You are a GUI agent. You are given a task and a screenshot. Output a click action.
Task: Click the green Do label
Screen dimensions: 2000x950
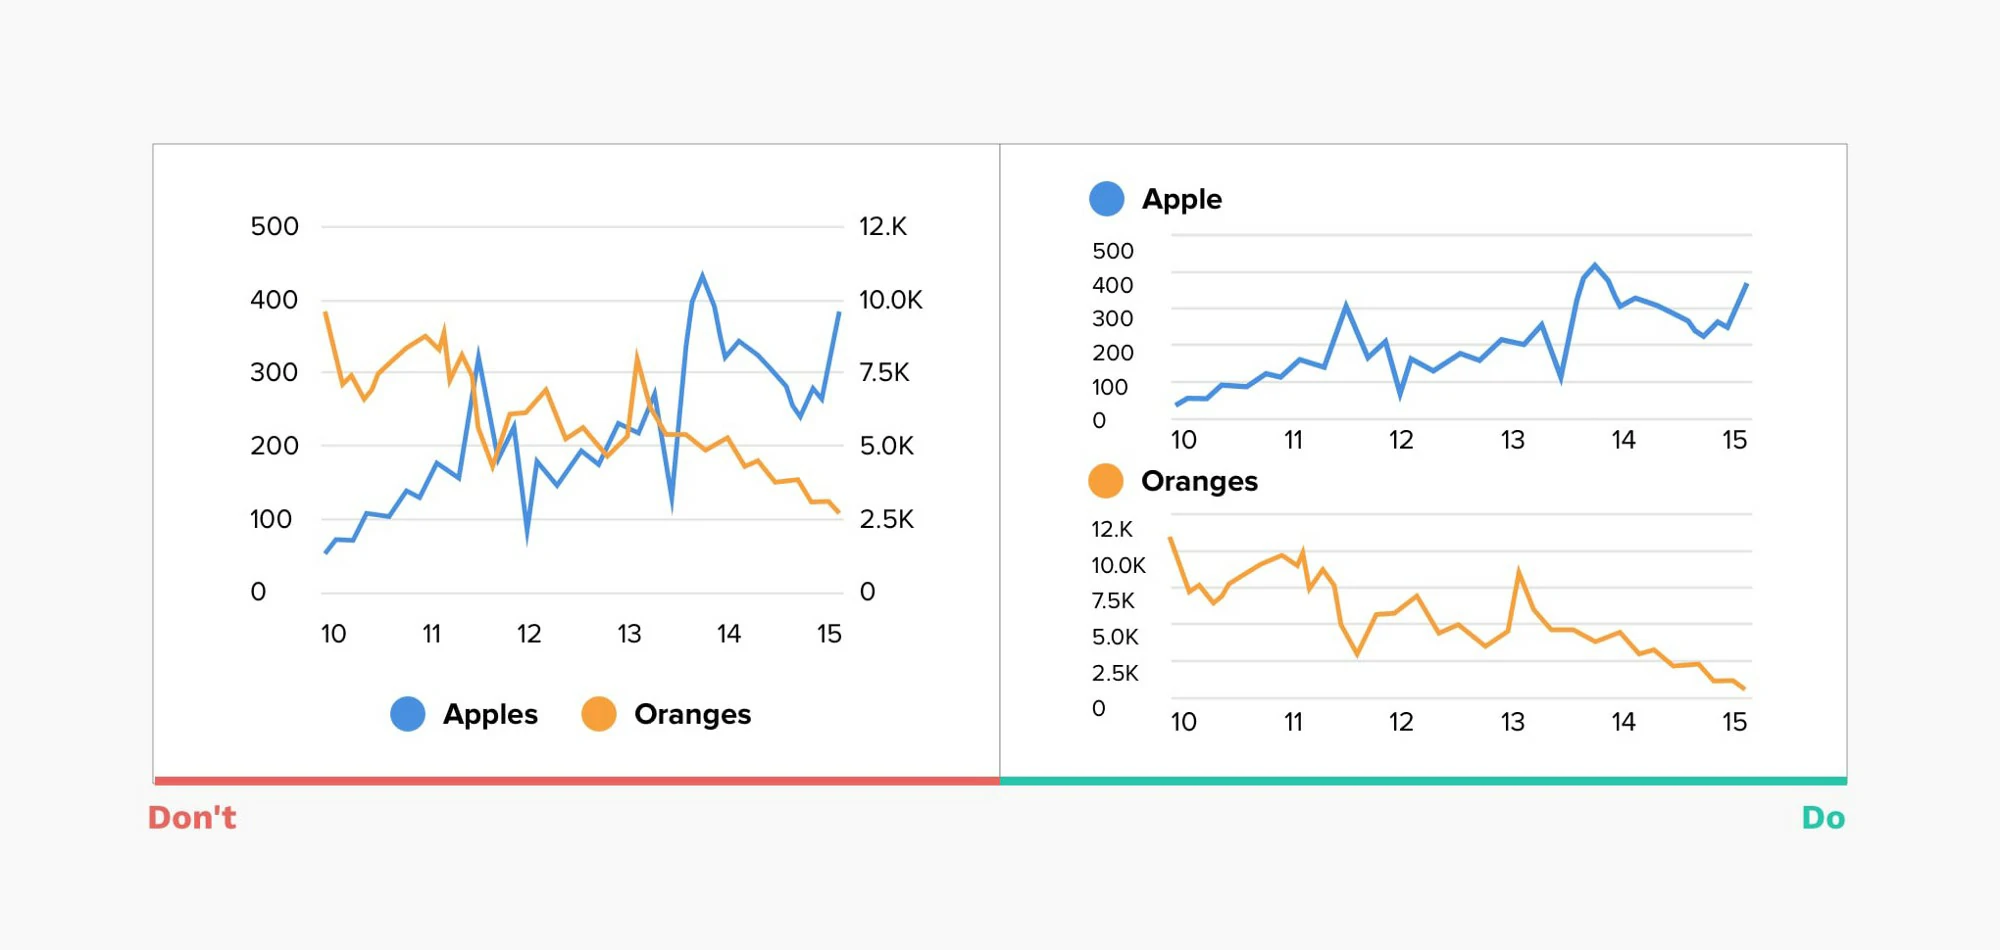pos(1823,818)
